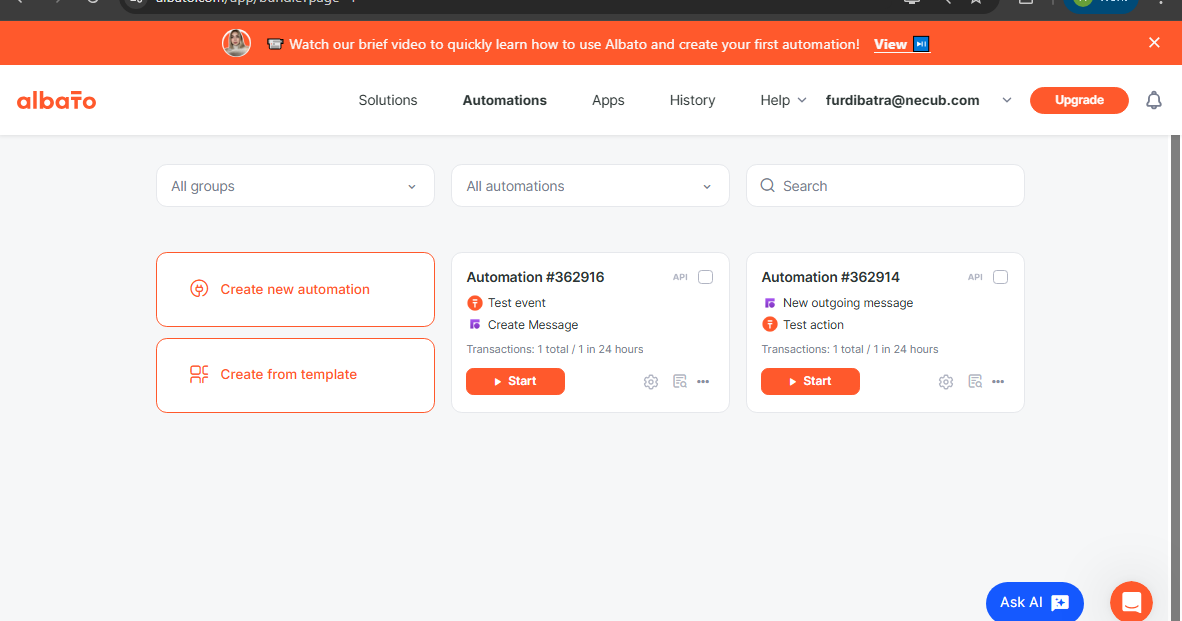Open more options for Automation #362916
The width and height of the screenshot is (1182, 621).
click(703, 381)
